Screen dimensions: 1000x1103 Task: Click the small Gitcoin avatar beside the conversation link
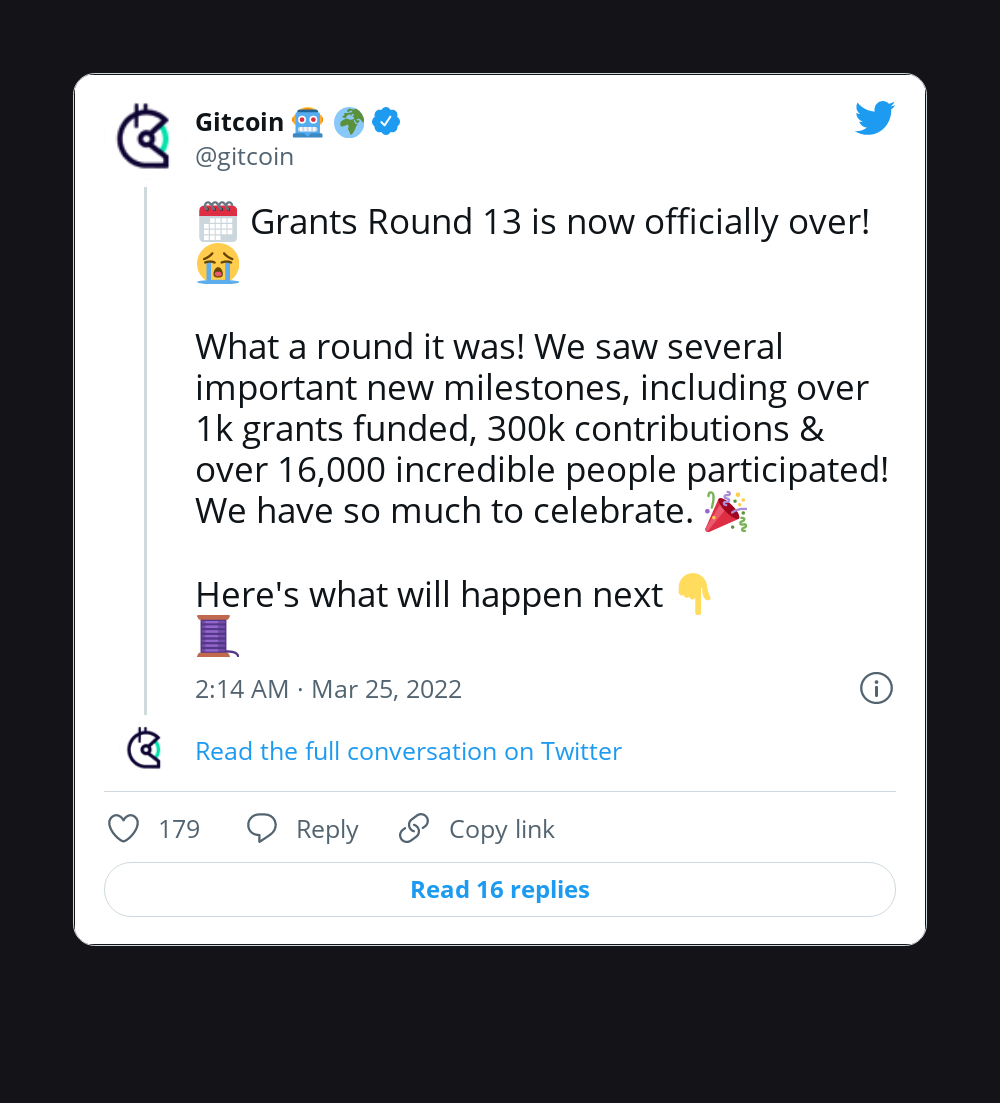[x=143, y=748]
